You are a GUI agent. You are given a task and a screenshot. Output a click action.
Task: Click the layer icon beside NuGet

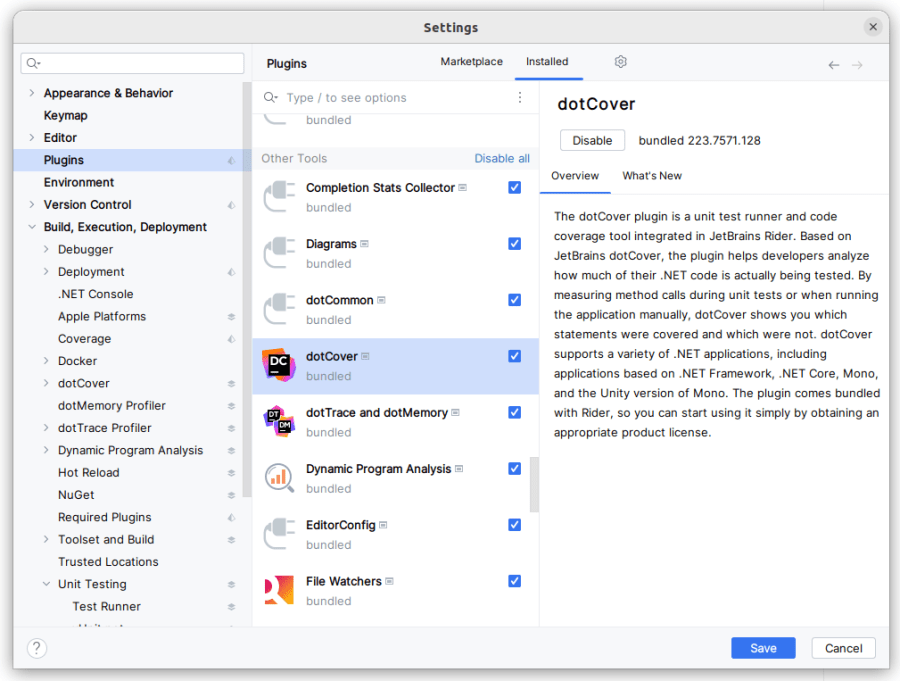(231, 495)
